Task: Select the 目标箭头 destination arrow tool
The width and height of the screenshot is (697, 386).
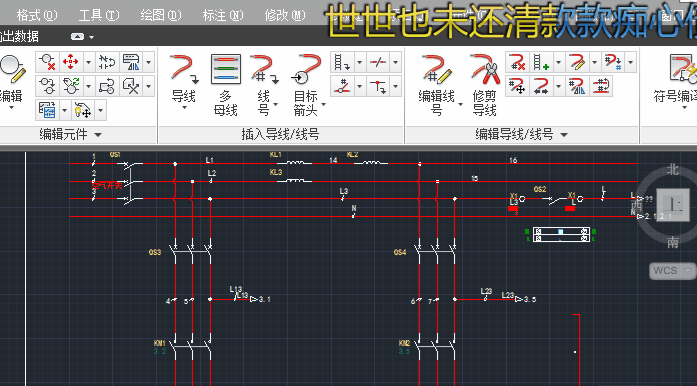Action: pyautogui.click(x=306, y=84)
